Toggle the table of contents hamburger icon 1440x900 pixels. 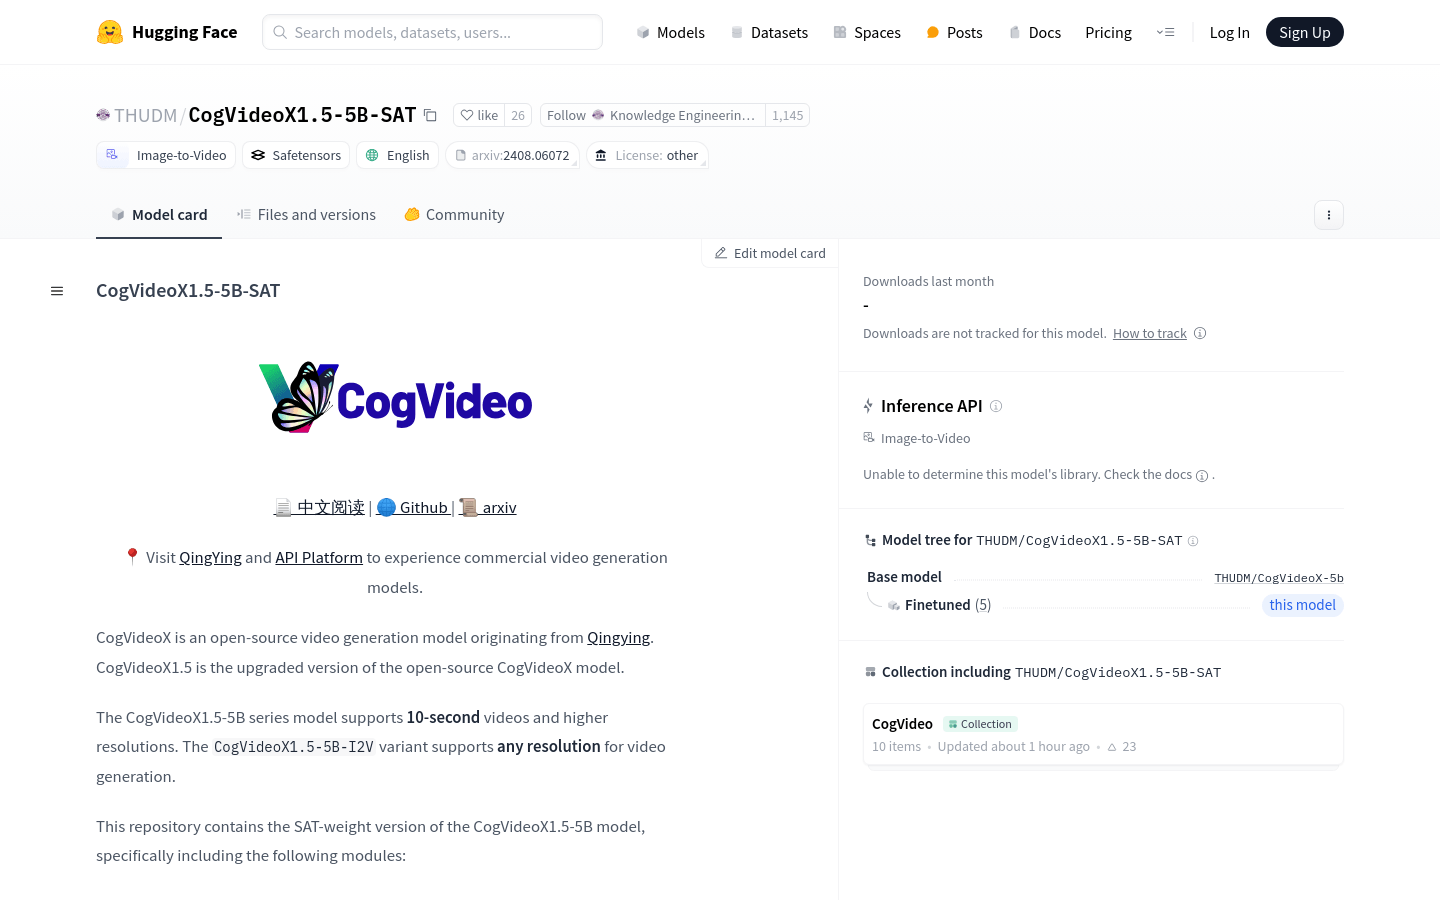click(x=57, y=291)
